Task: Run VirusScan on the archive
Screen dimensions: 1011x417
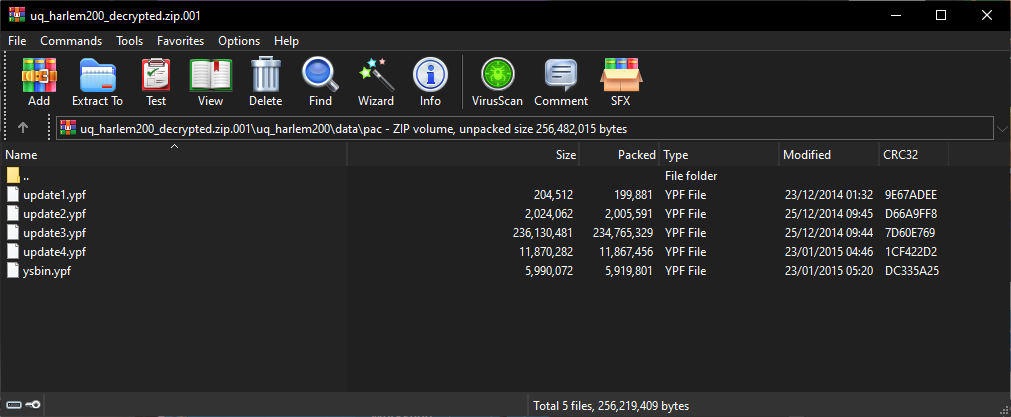Action: pos(497,82)
